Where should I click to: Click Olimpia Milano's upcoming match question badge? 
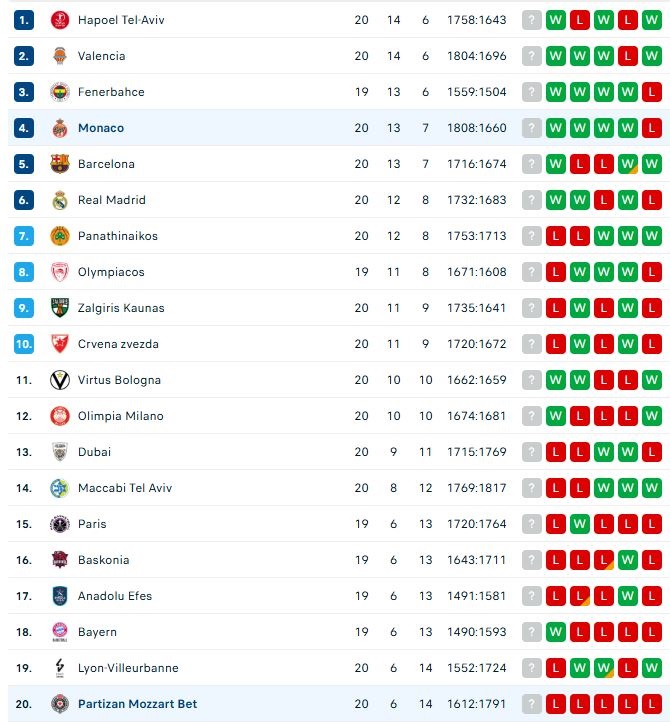(531, 416)
